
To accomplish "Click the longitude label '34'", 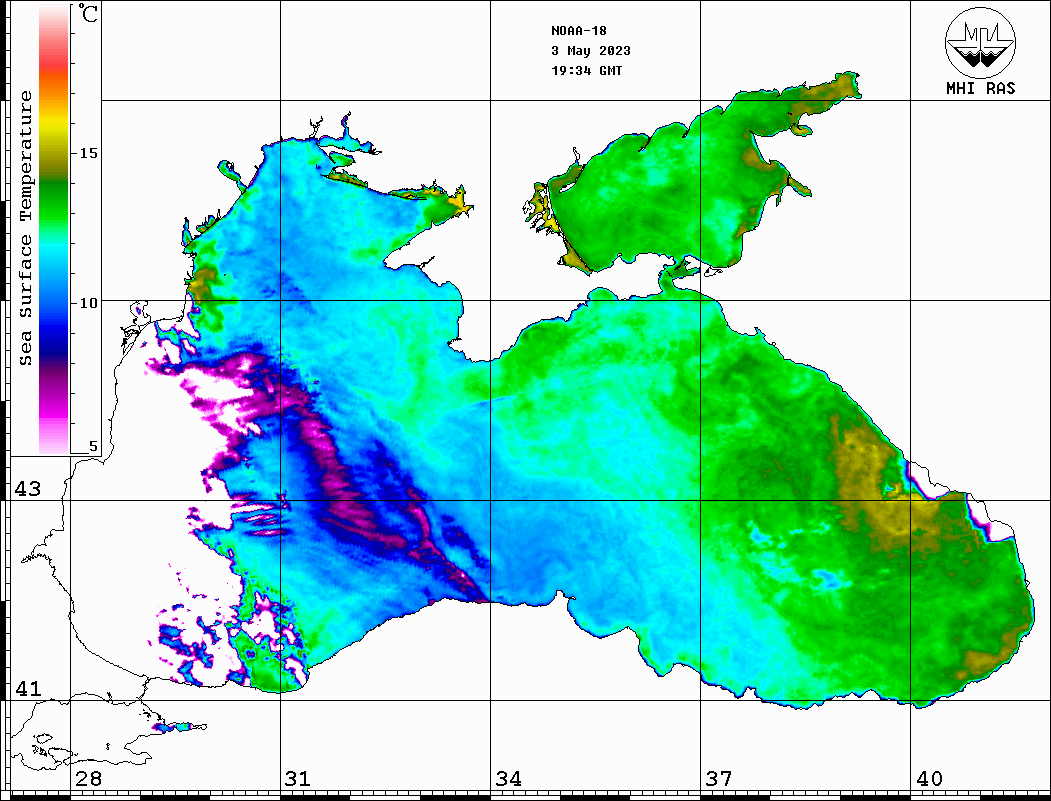I will [508, 778].
